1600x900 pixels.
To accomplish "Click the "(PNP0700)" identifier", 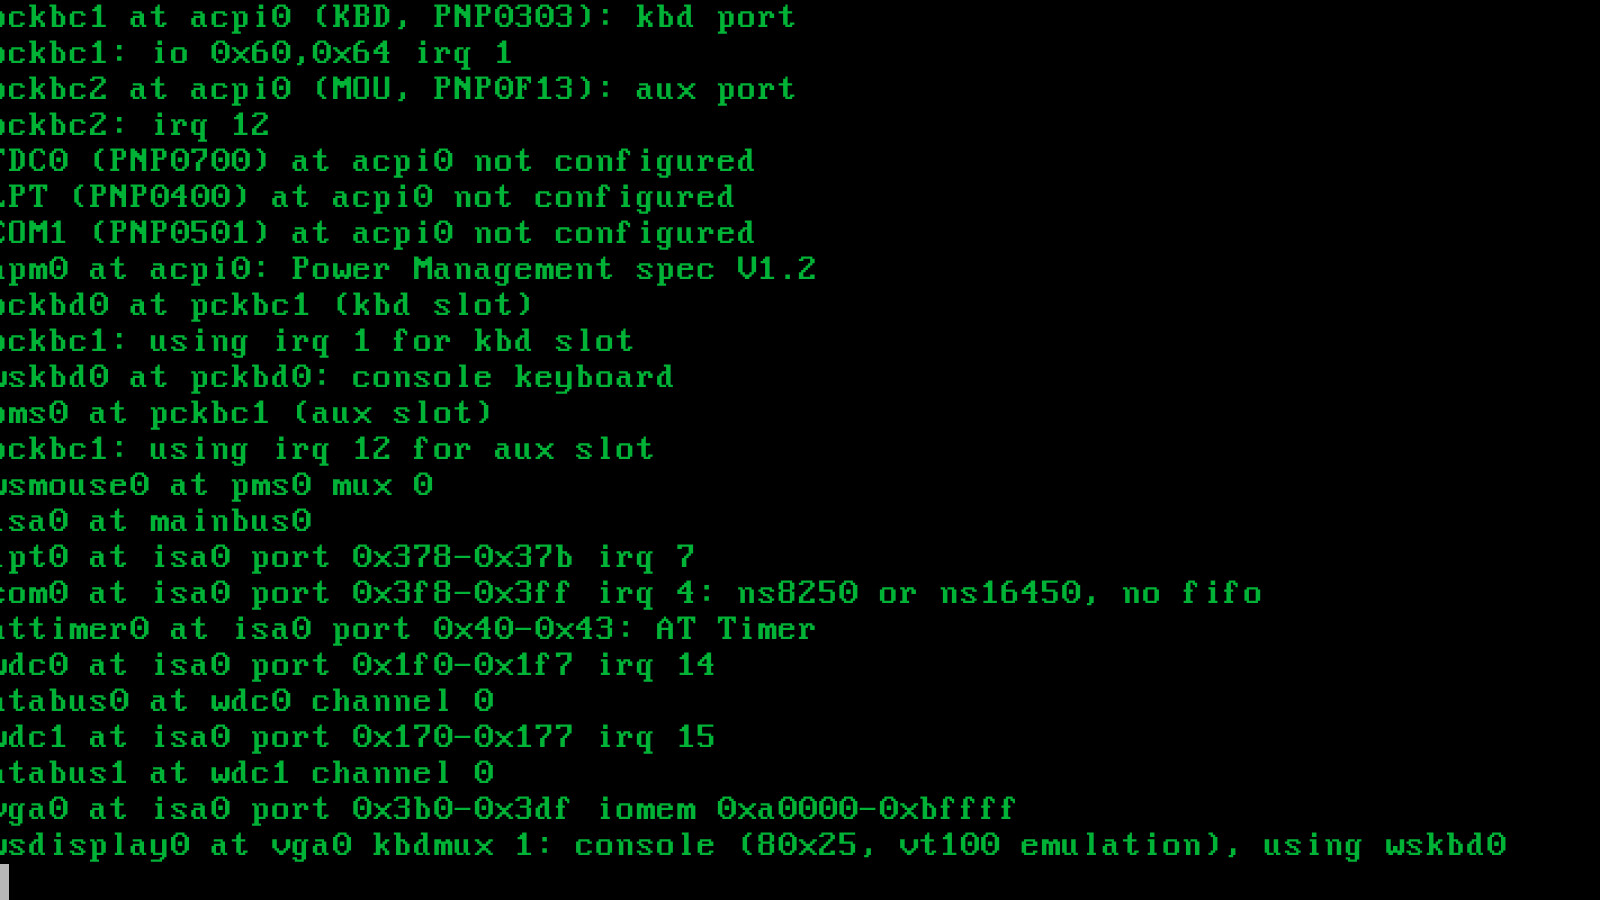I will pos(180,161).
